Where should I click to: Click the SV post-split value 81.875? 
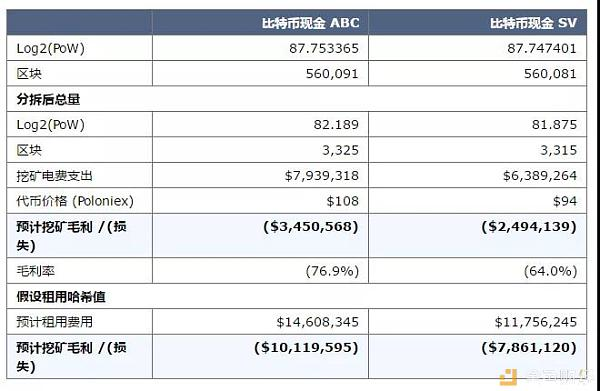(554, 124)
